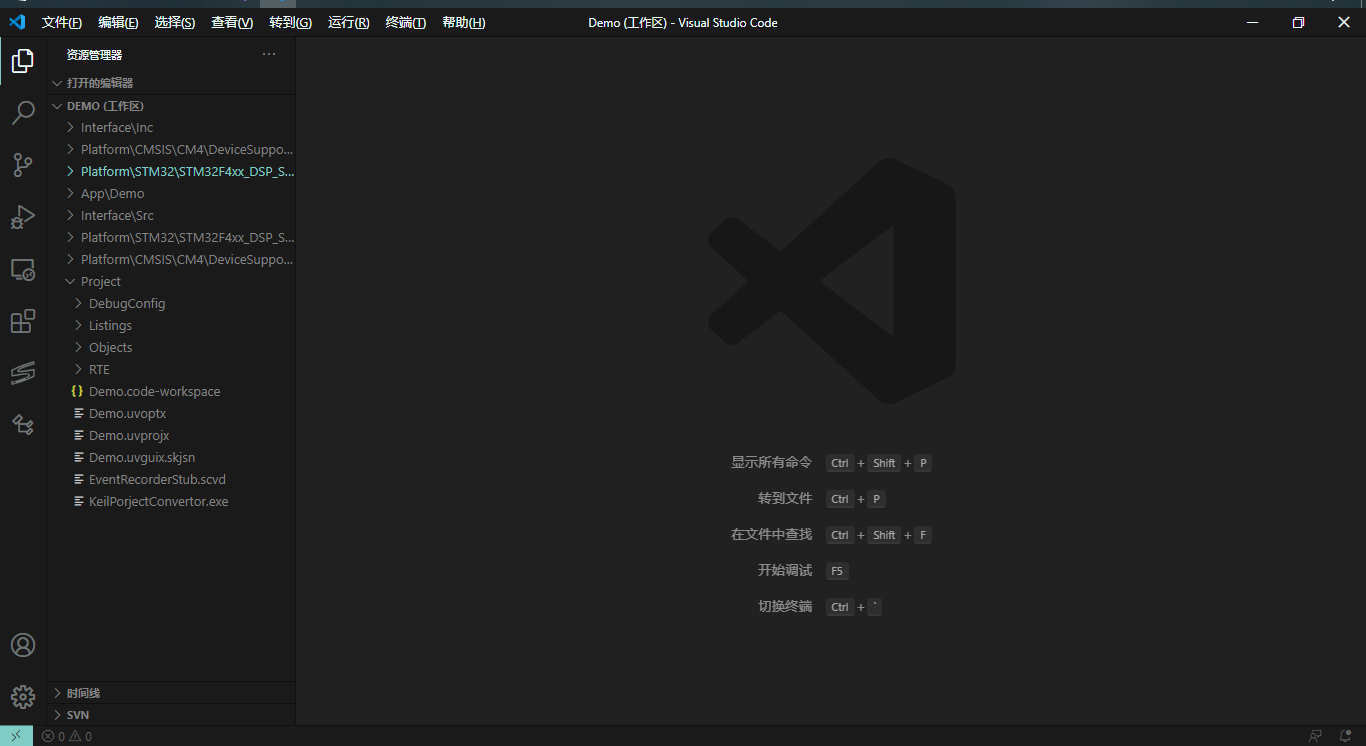The width and height of the screenshot is (1366, 746).
Task: Minimize the VS Code window
Action: [1252, 22]
